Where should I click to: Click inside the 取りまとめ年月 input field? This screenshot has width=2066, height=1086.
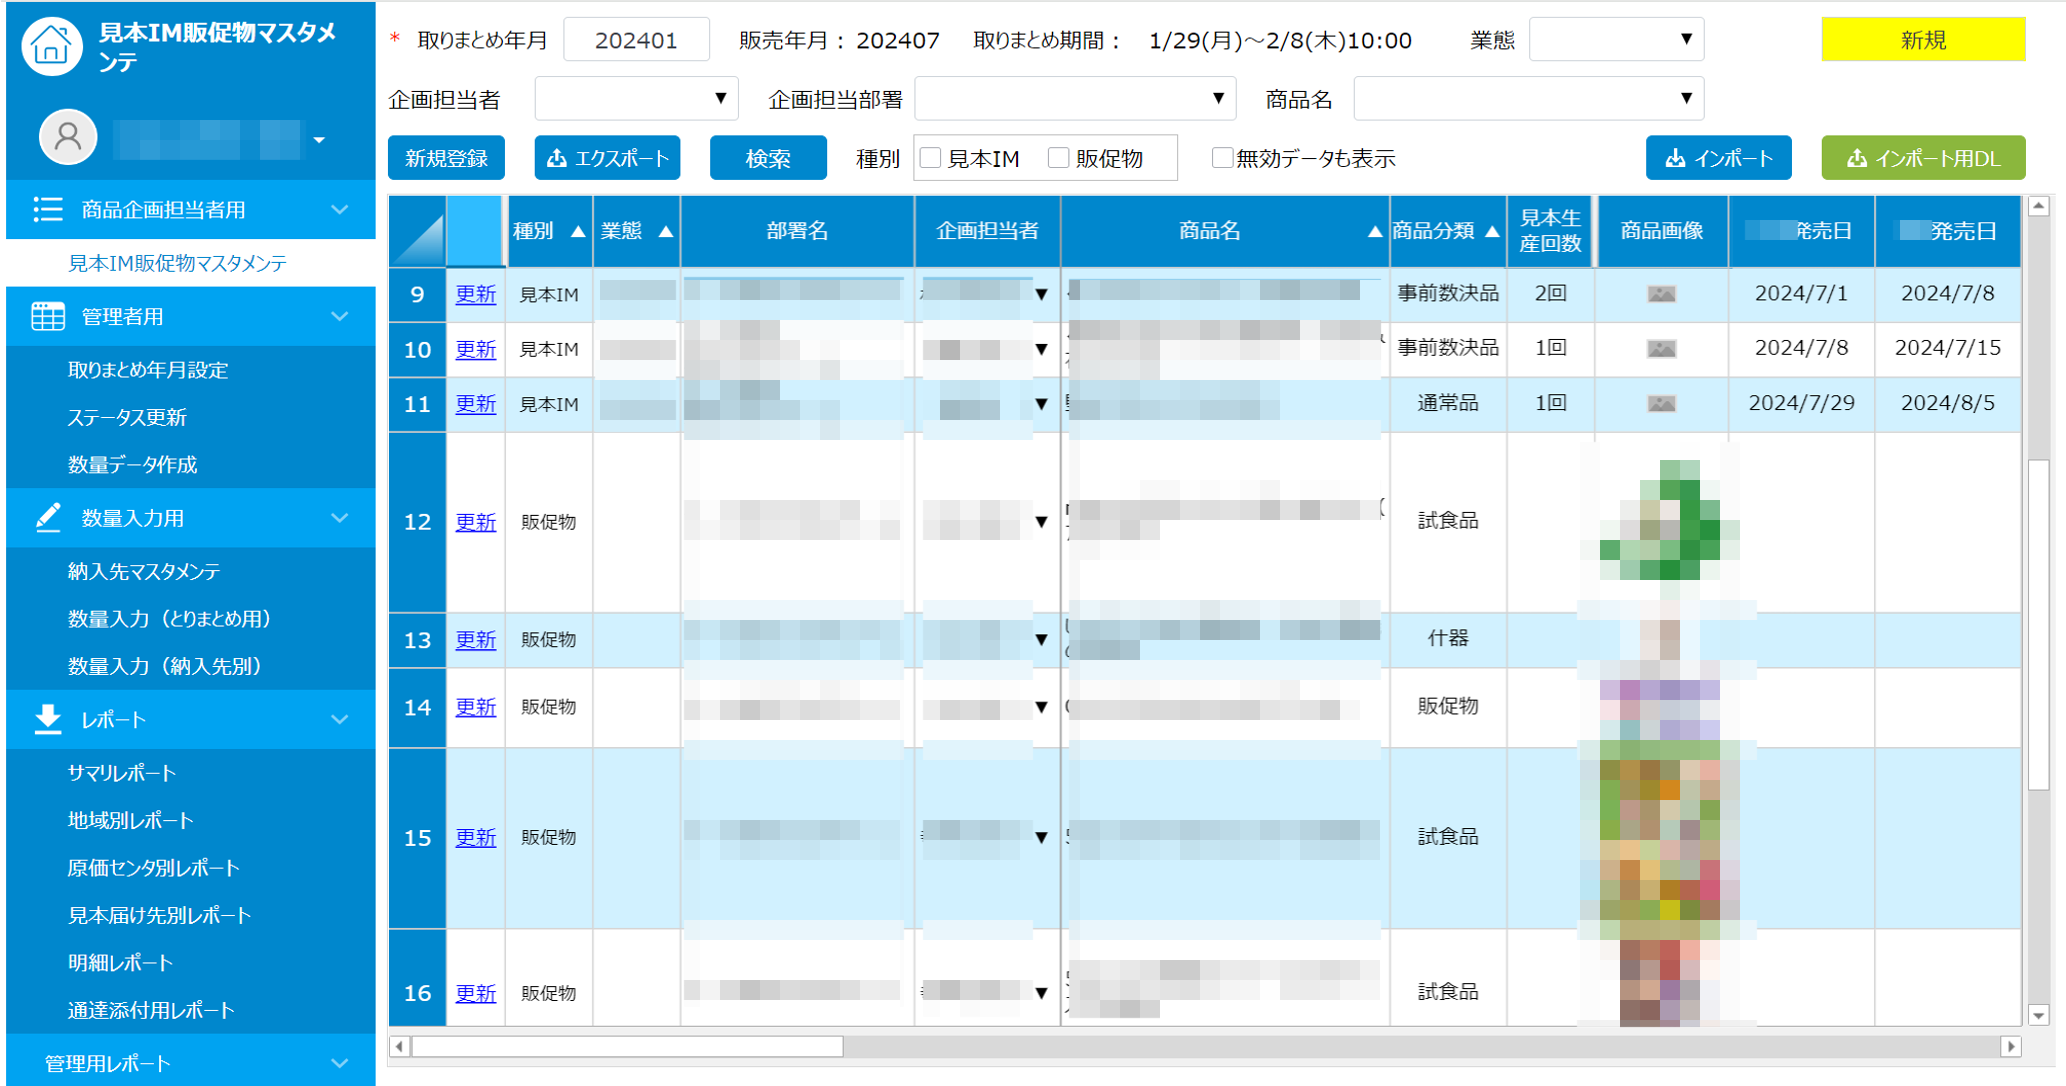tap(636, 39)
